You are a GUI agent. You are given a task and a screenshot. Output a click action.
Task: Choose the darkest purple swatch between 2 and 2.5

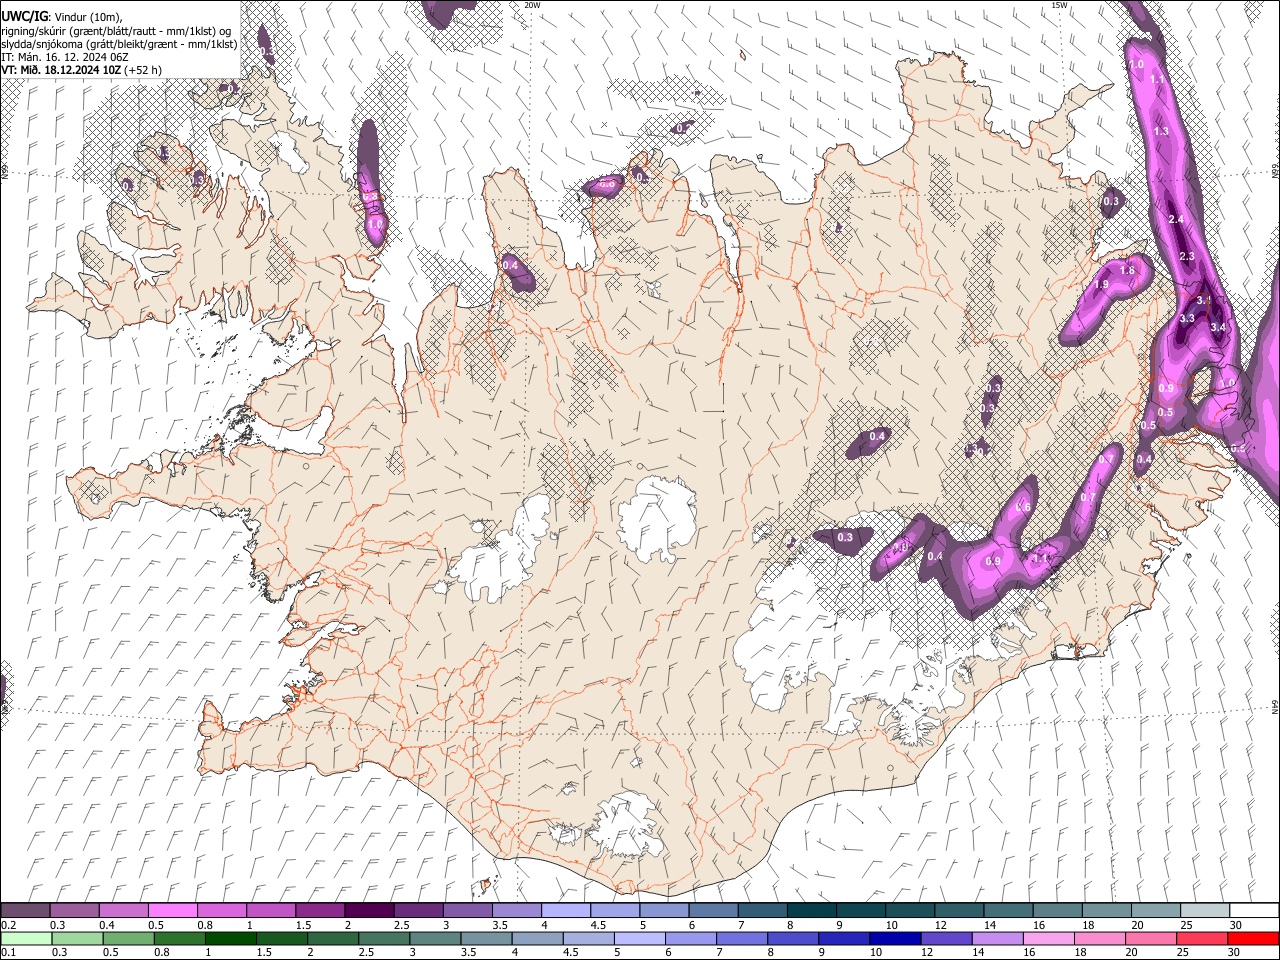coord(369,911)
